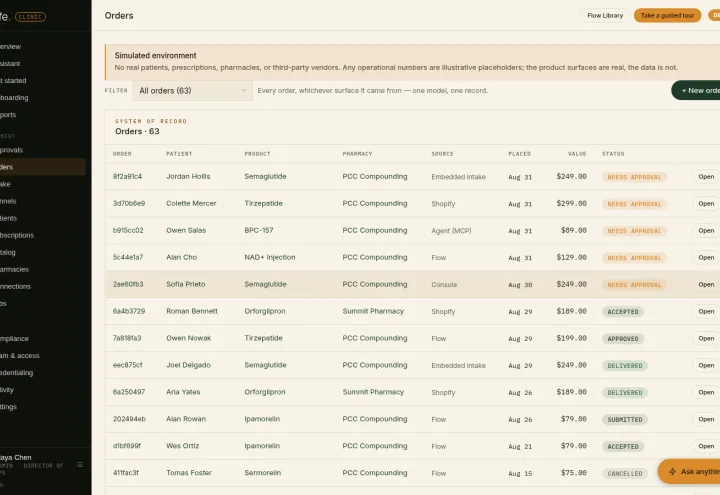Open Channels in the sidebar

pyautogui.click(x=42, y=201)
